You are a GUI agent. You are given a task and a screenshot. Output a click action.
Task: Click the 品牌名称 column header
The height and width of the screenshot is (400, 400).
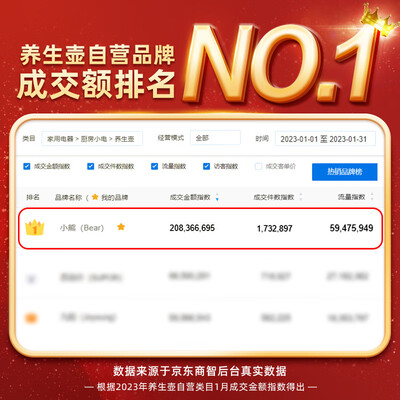(x=68, y=197)
